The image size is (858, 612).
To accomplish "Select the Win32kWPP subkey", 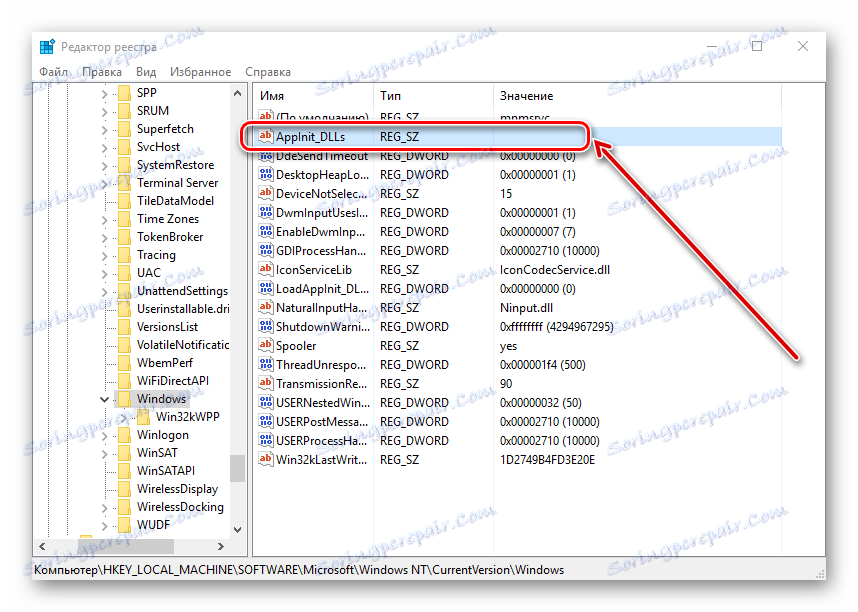I will [188, 417].
